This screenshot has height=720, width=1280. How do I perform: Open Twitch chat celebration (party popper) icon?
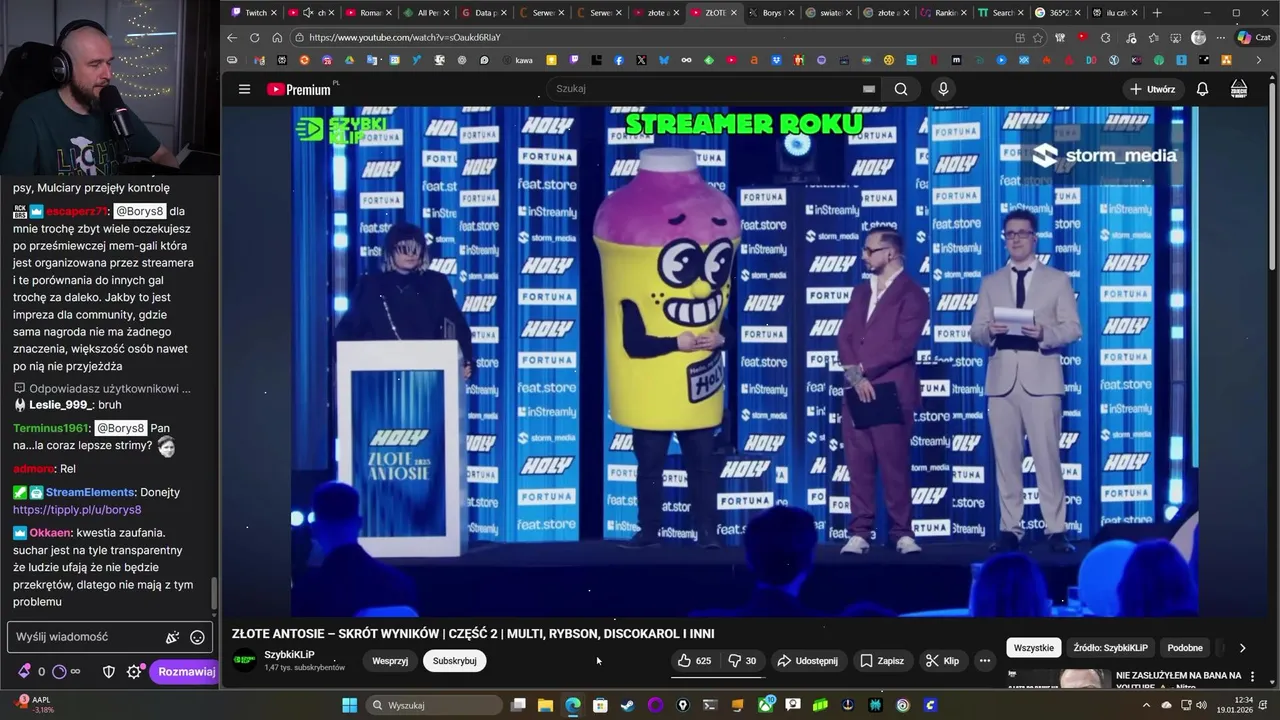point(172,637)
